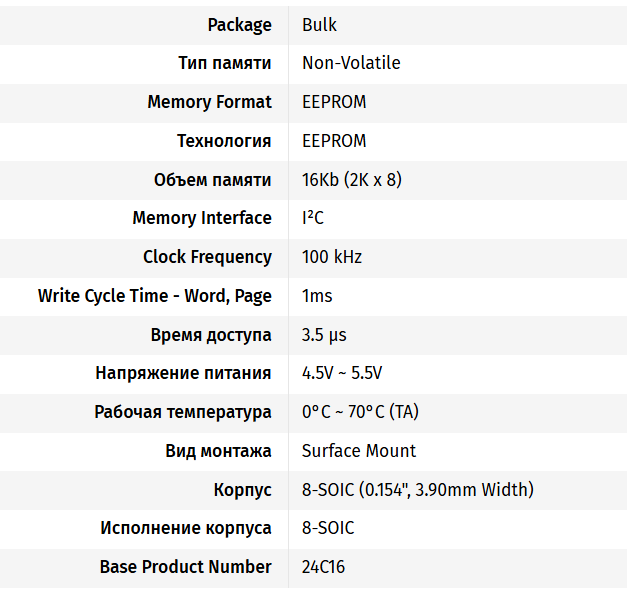The width and height of the screenshot is (627, 593).
Task: Select the "4.5V ~ 5.5V" voltage value
Action: click(342, 373)
